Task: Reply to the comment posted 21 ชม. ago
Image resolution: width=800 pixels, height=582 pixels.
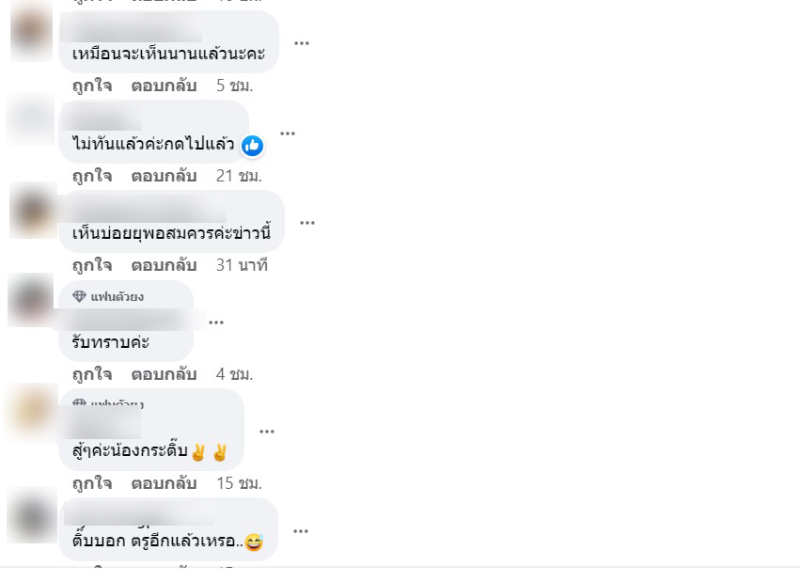Action: click(x=164, y=176)
